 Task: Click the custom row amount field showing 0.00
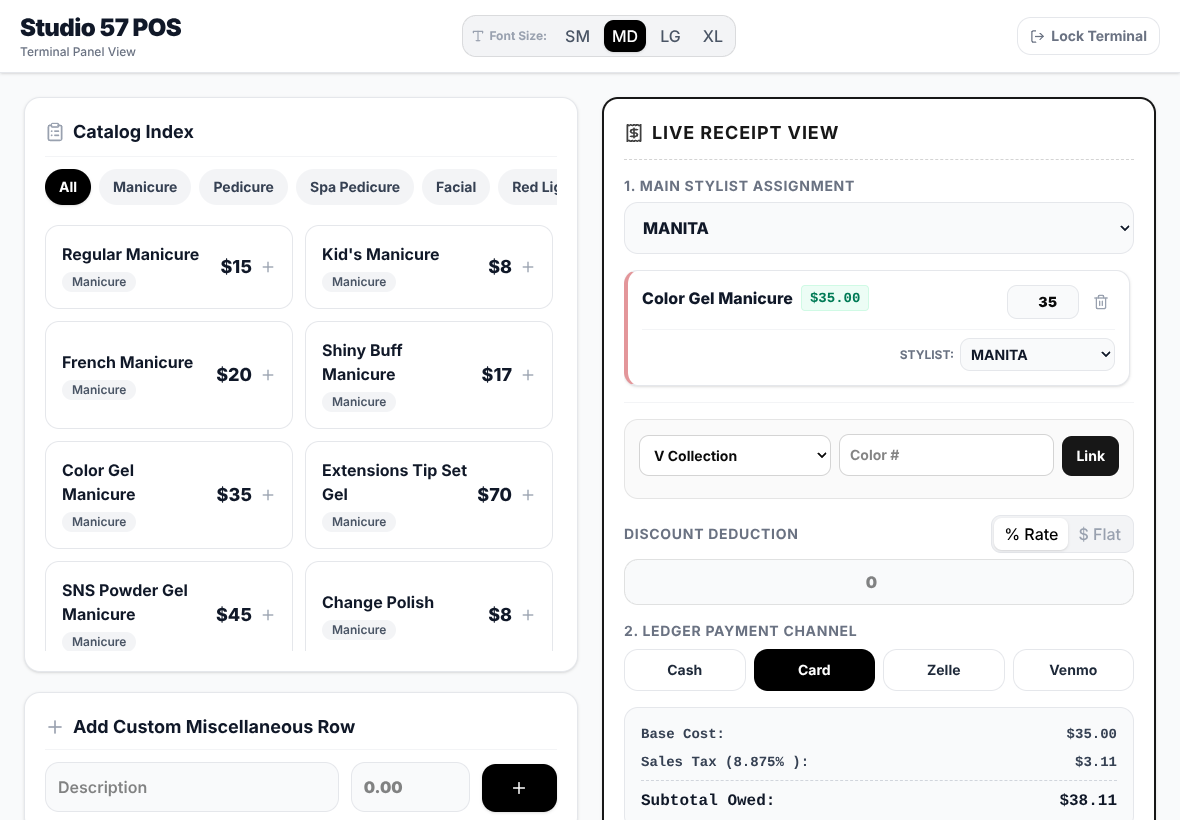tap(411, 788)
